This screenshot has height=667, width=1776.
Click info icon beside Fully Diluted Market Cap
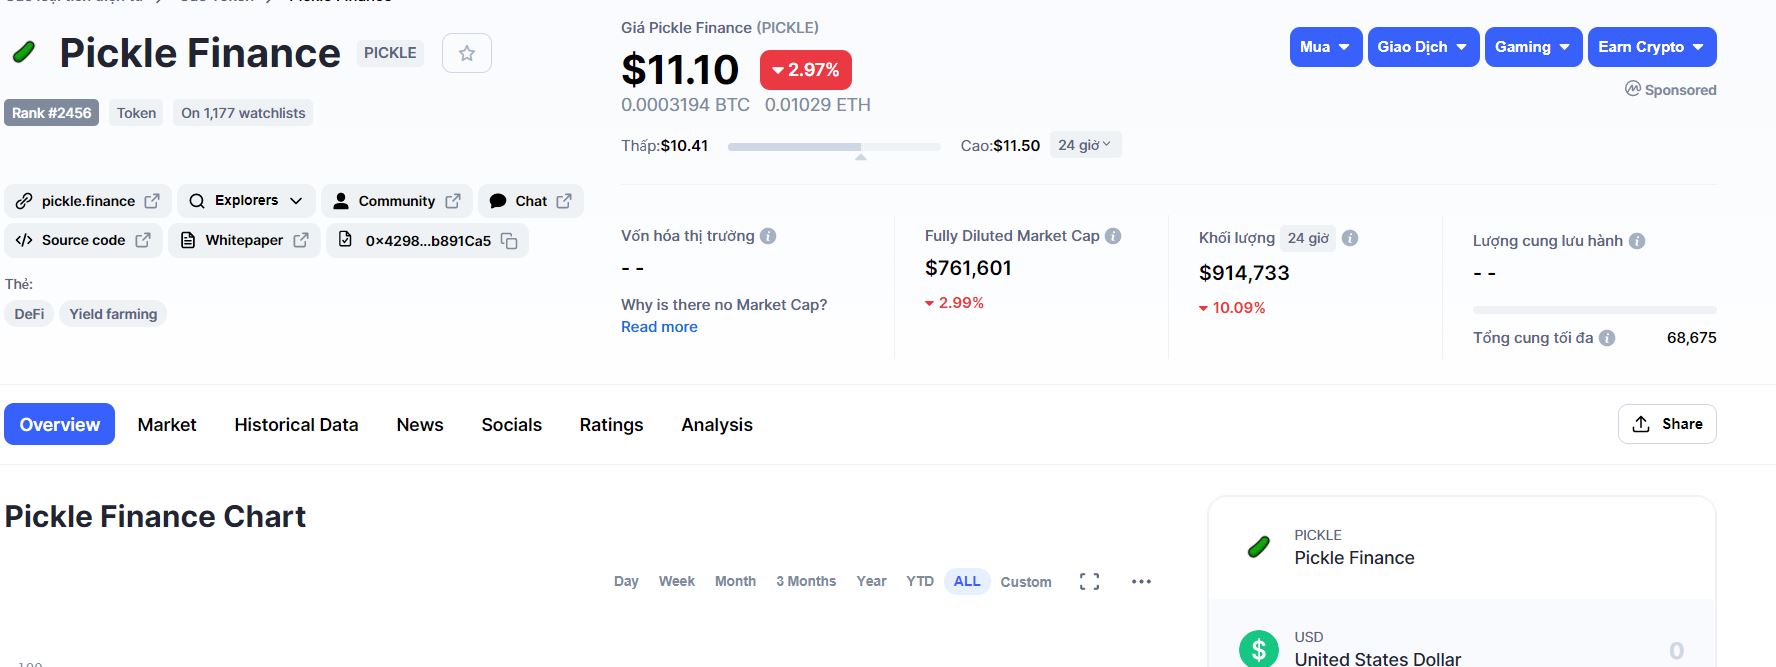click(1113, 236)
